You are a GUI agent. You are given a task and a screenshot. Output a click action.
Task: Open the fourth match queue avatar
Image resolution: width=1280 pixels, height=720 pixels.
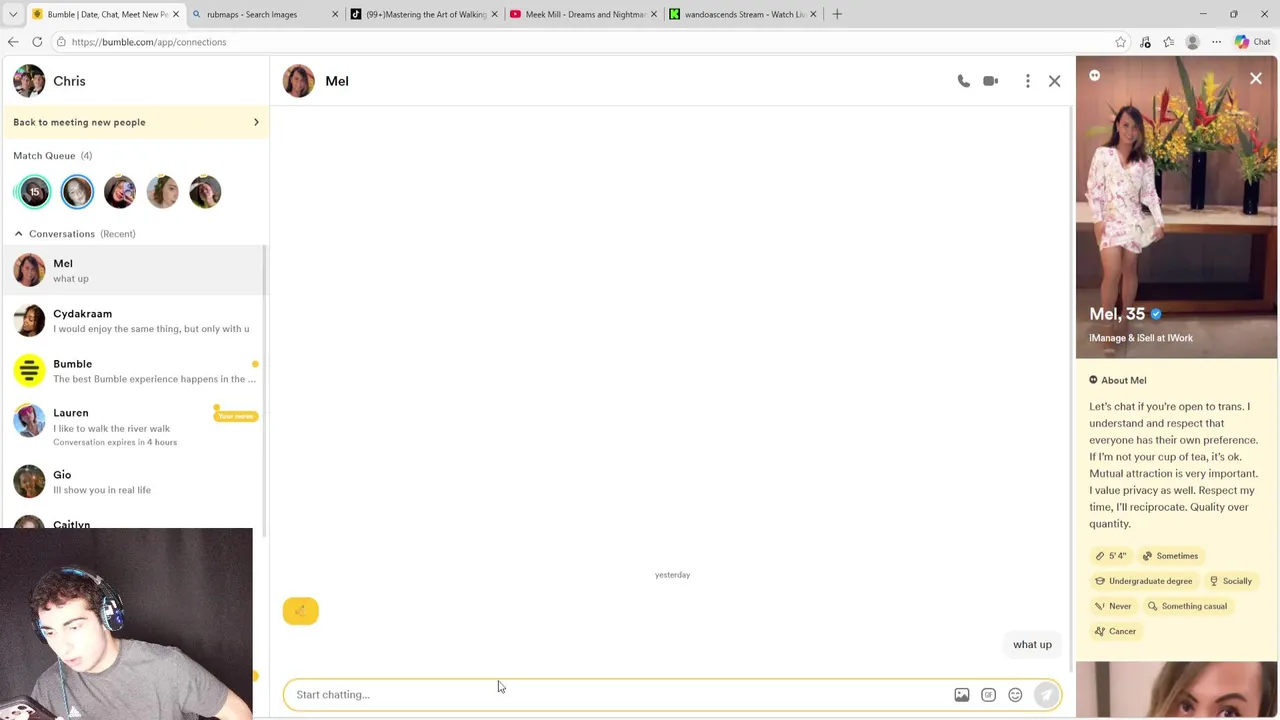[x=162, y=192]
